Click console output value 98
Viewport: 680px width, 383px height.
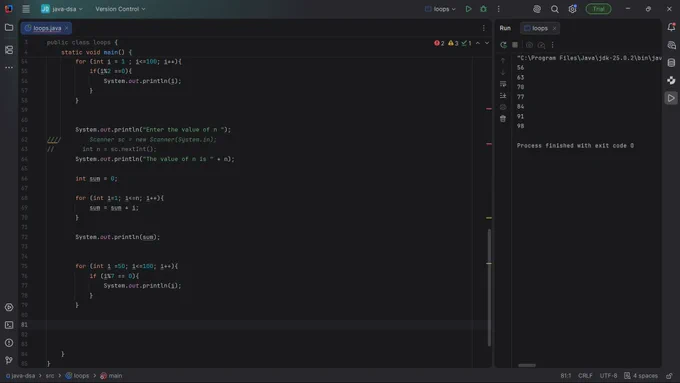520,126
